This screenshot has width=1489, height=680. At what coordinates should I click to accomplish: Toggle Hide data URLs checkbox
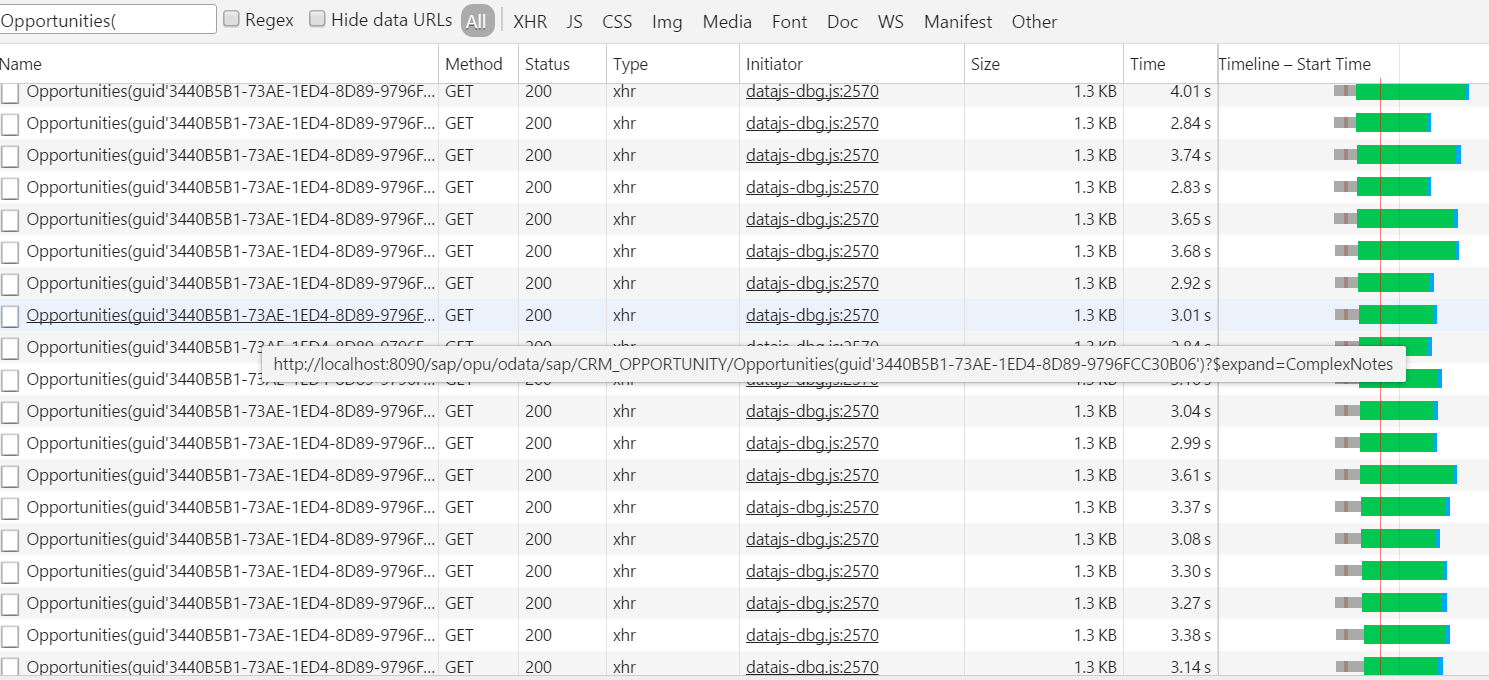[x=317, y=19]
